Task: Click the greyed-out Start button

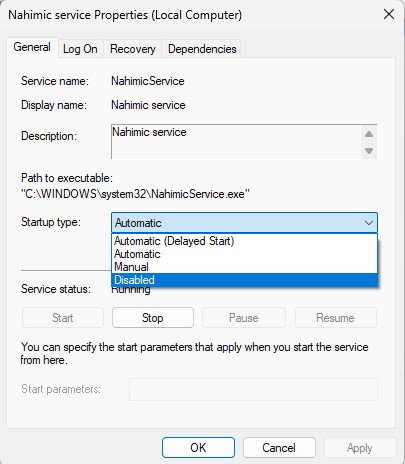Action: coord(63,318)
